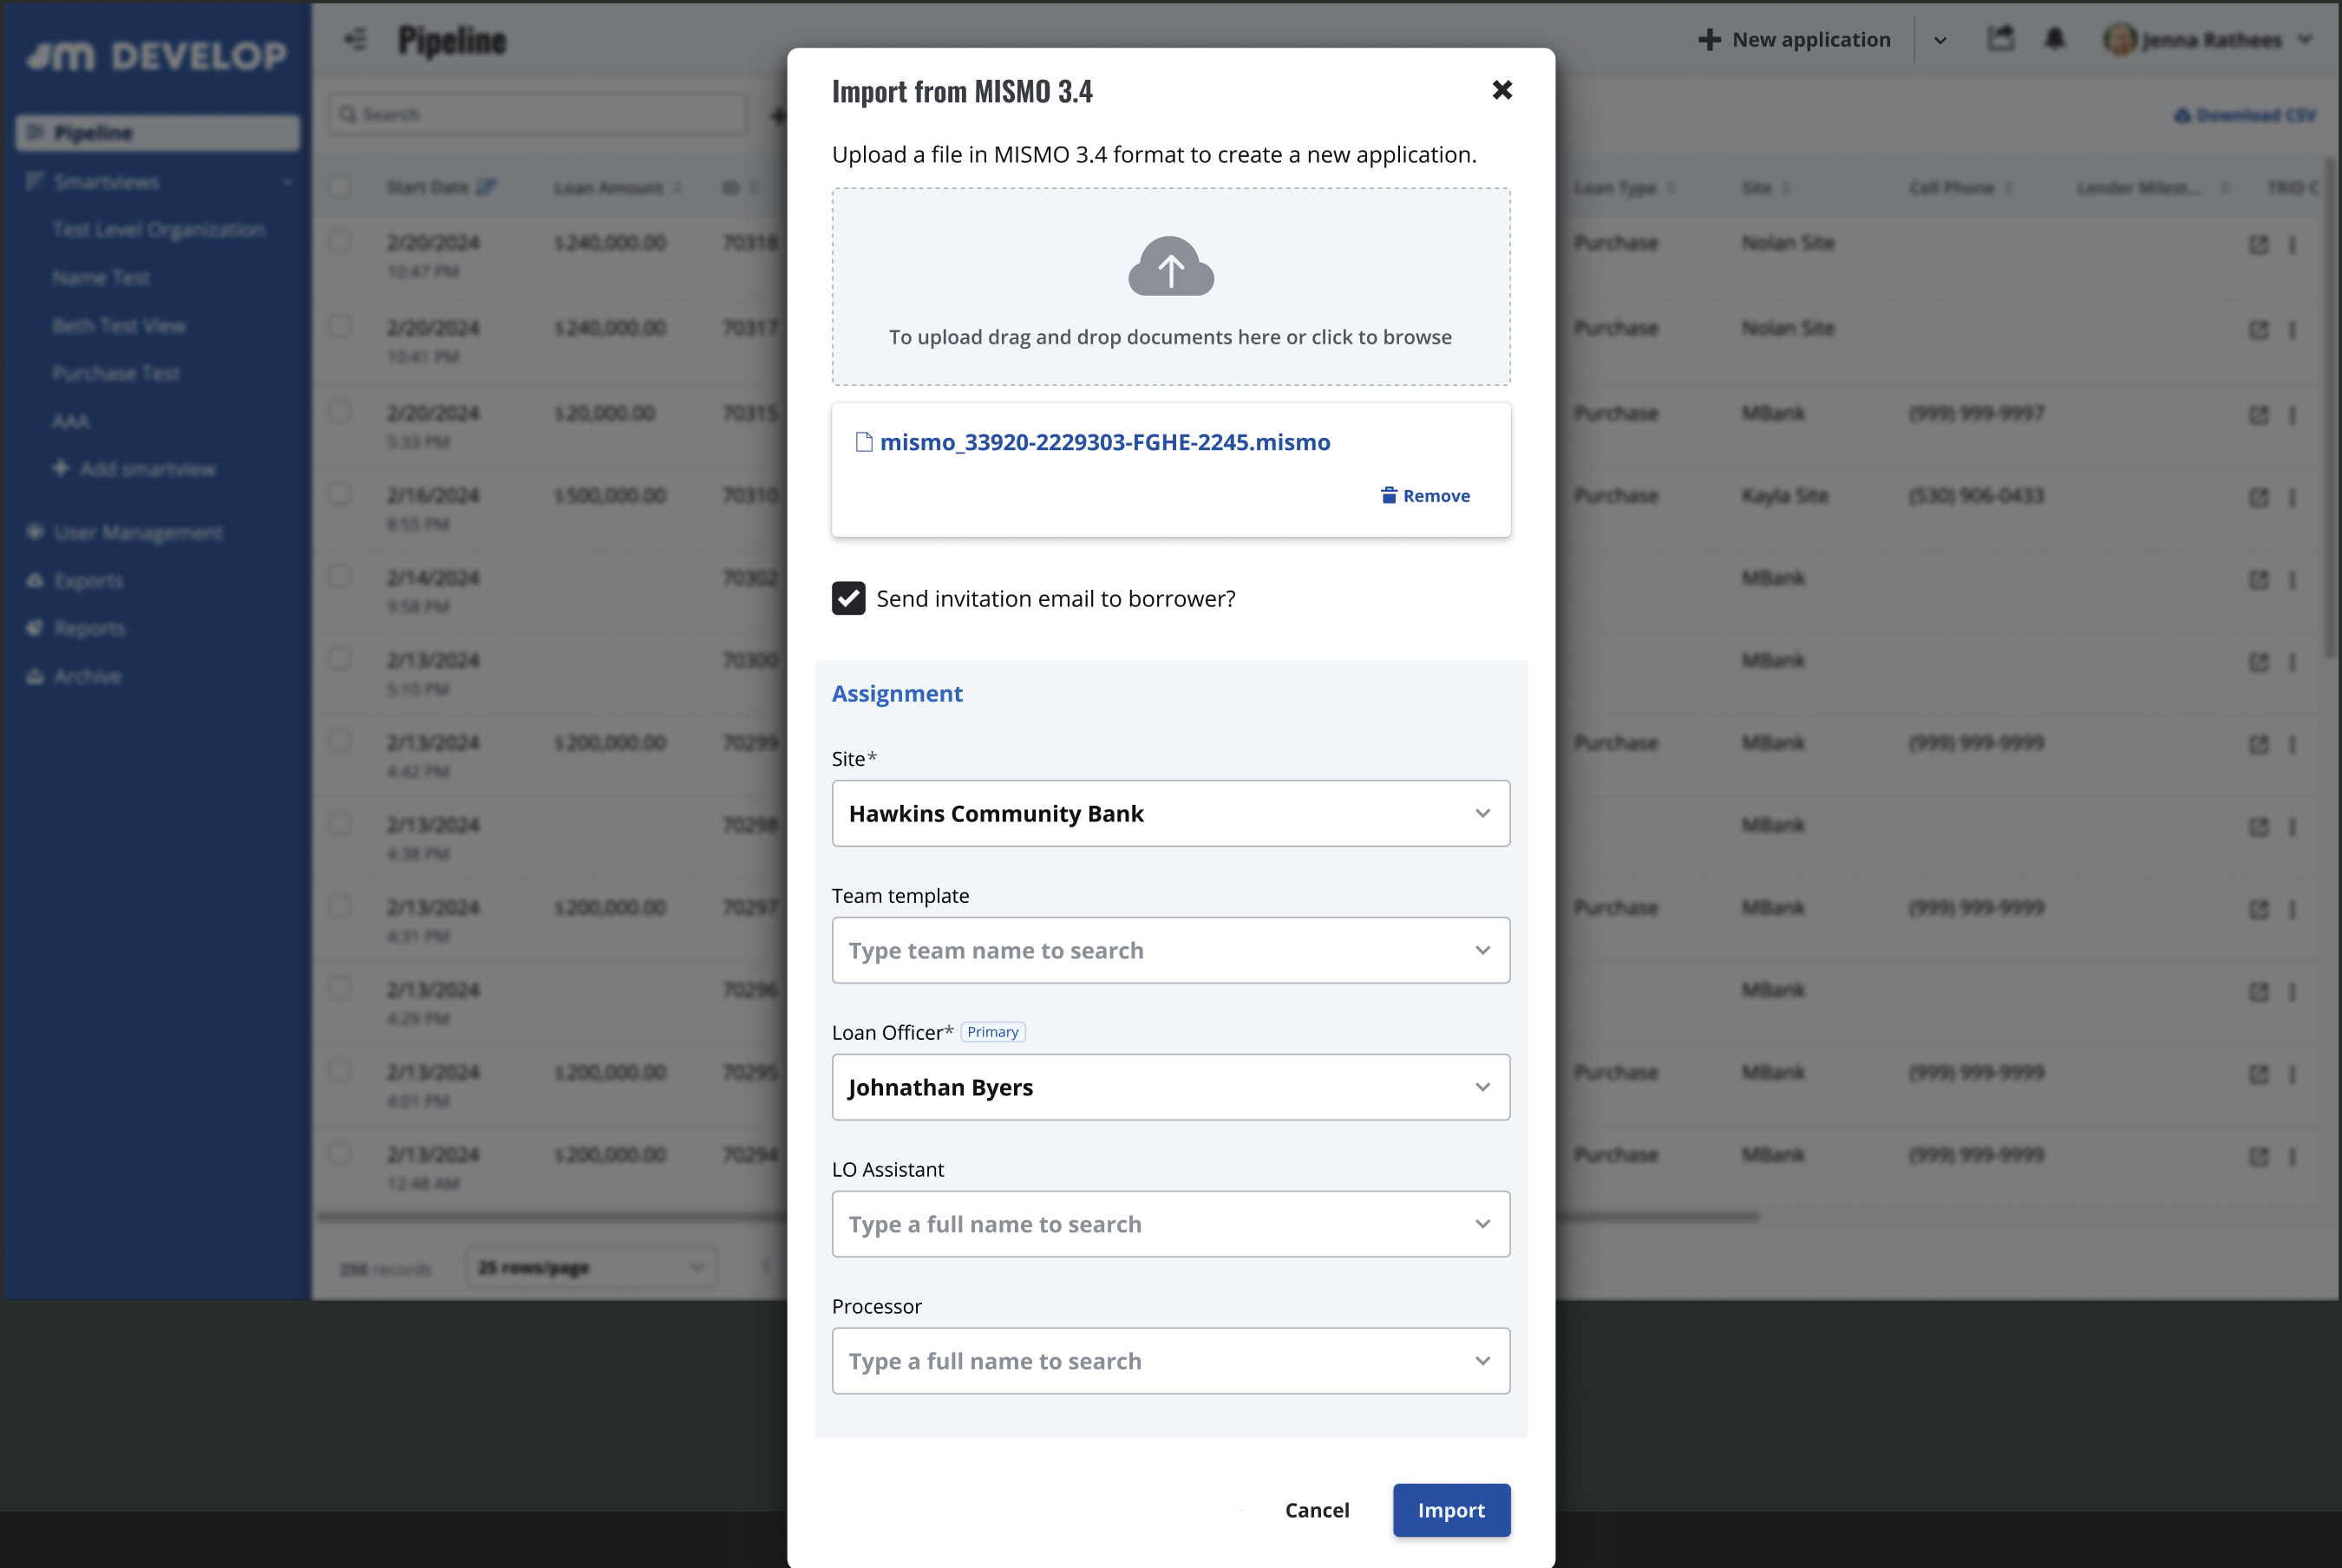Open the Site dropdown Hawkins Community Bank
Viewport: 2342px width, 1568px height.
coord(1170,813)
